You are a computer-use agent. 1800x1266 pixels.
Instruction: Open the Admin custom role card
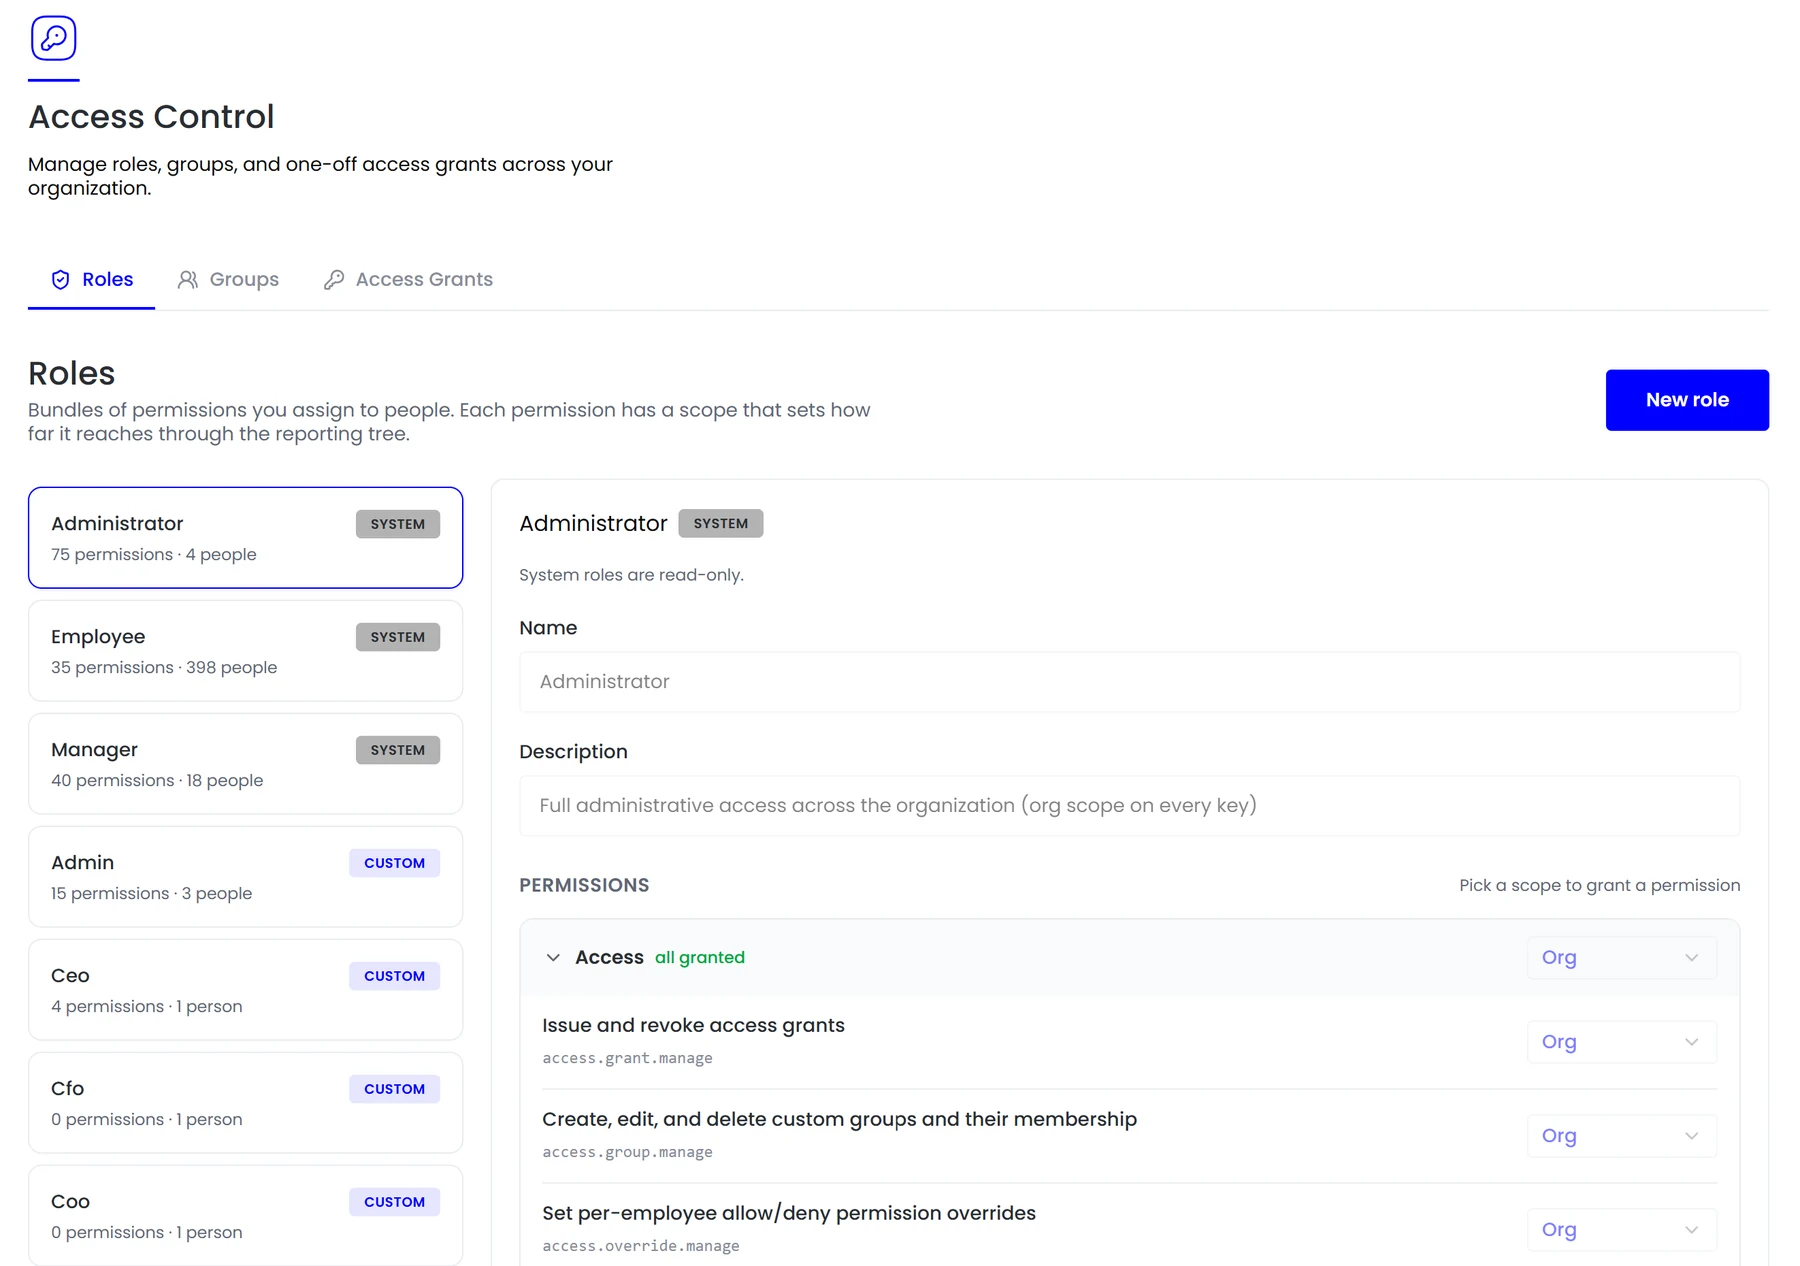point(245,877)
